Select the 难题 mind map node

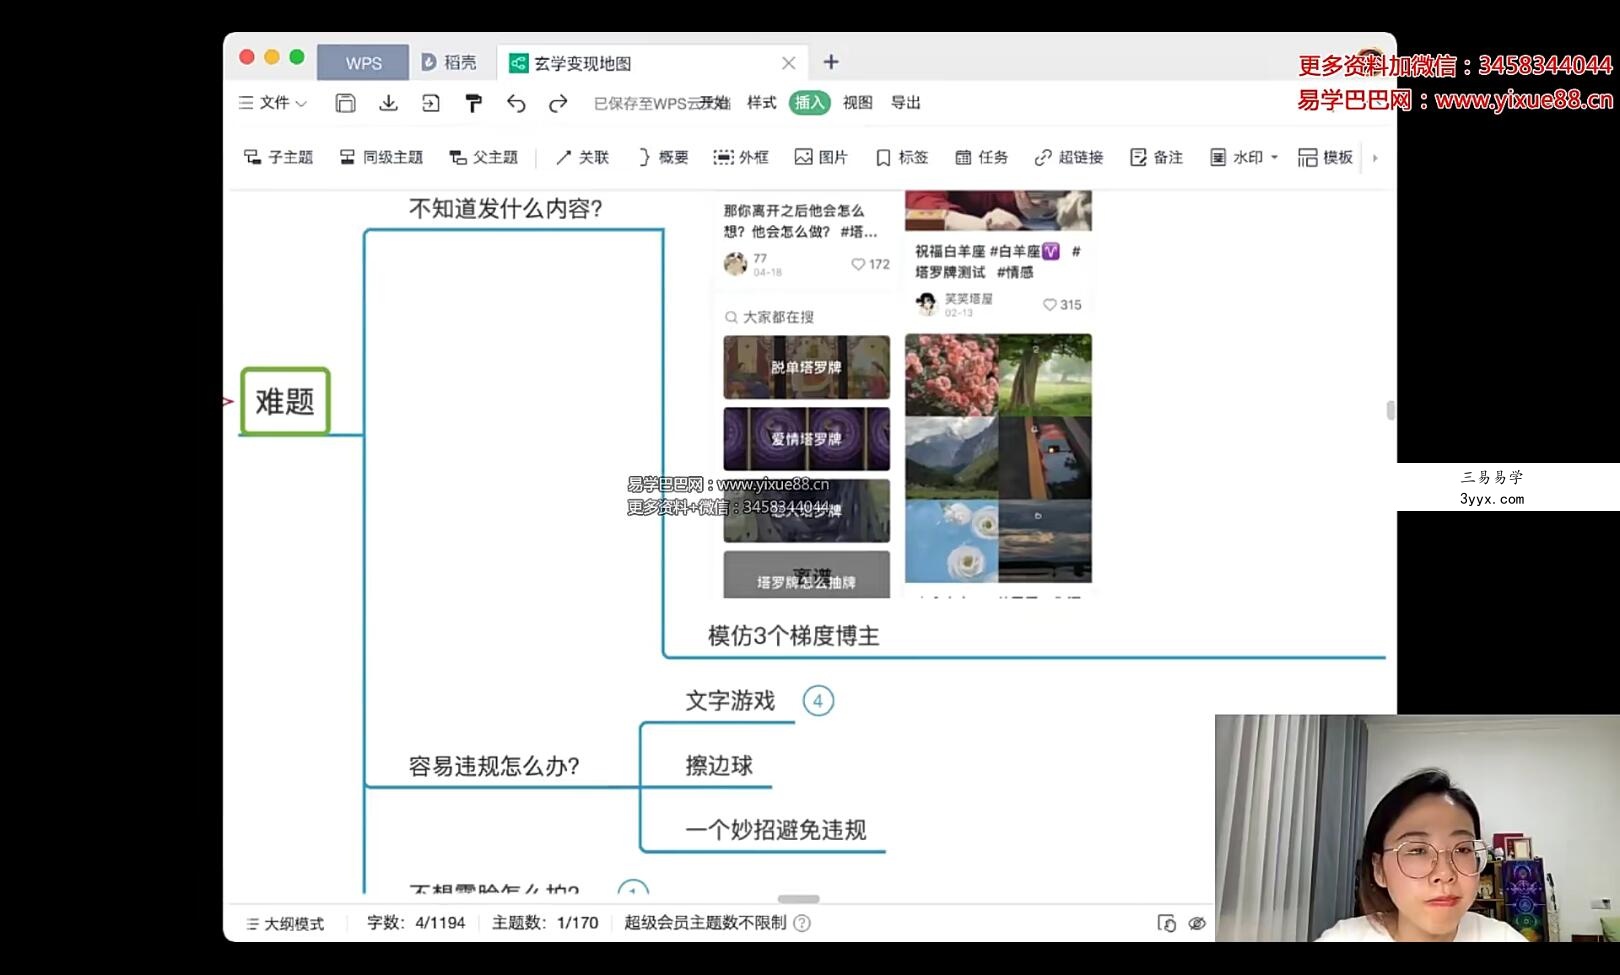pos(285,401)
